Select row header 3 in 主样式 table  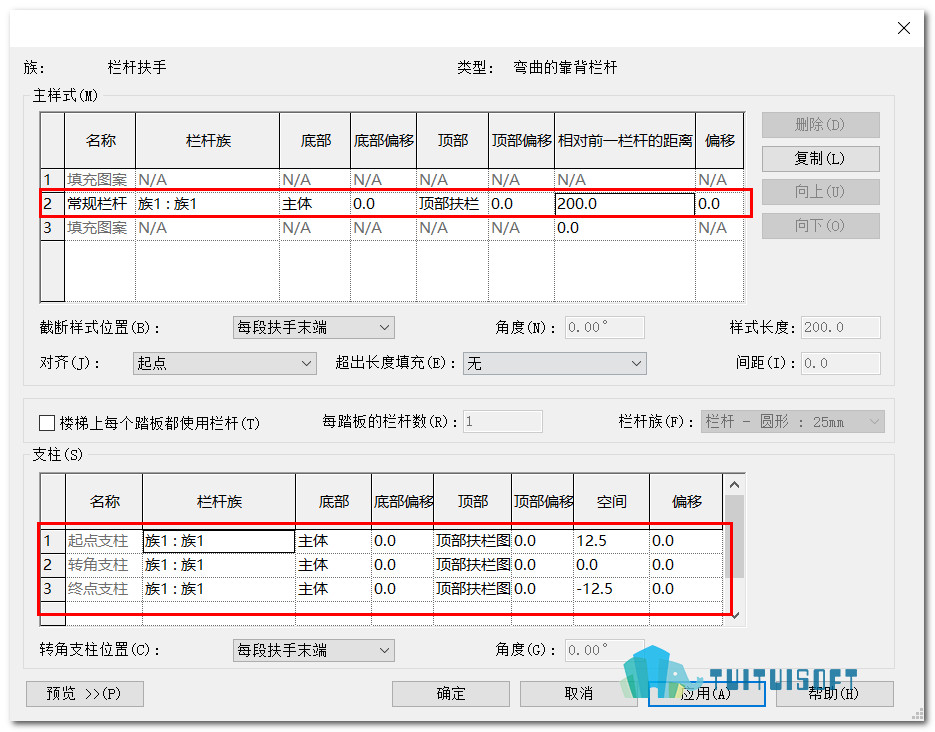pyautogui.click(x=52, y=228)
